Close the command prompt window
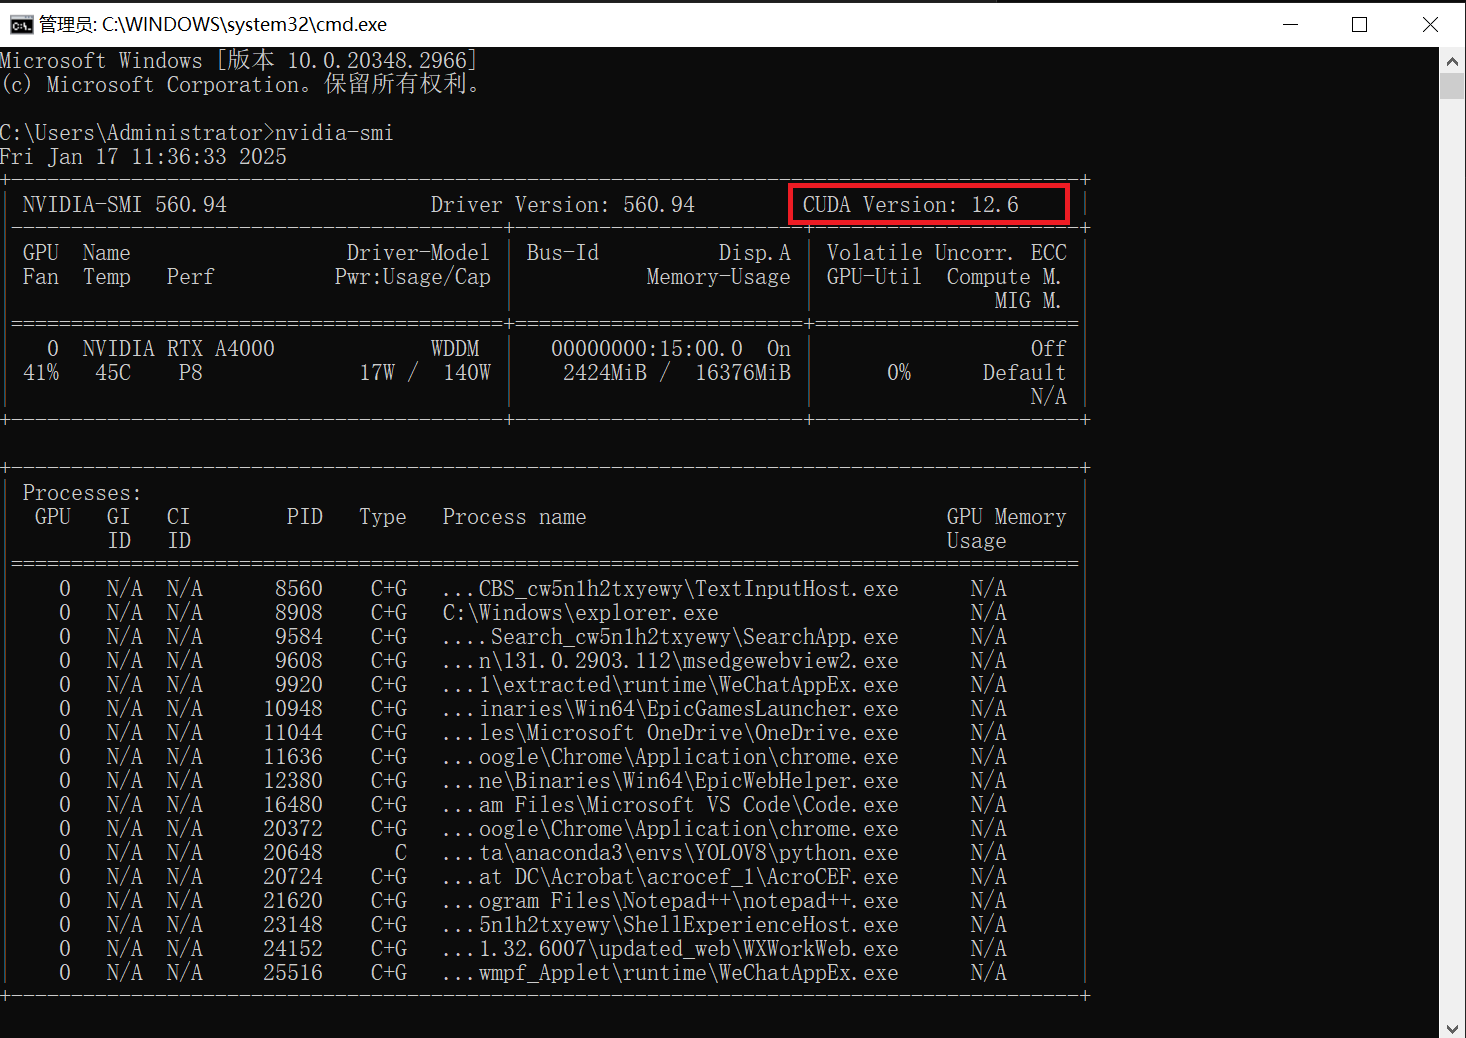Viewport: 1466px width, 1038px height. tap(1430, 25)
